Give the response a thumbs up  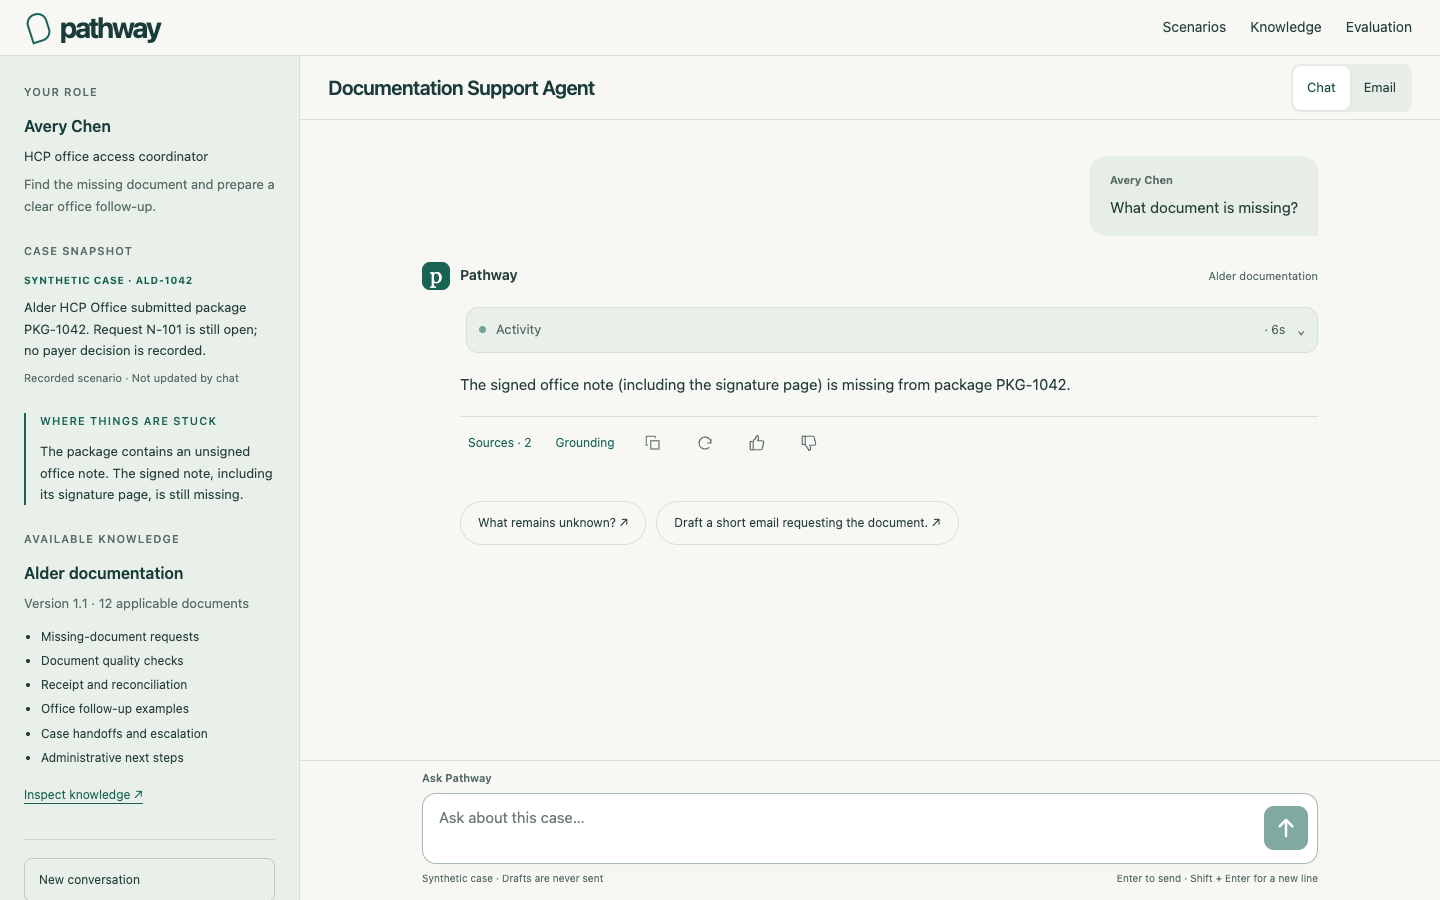coord(757,443)
